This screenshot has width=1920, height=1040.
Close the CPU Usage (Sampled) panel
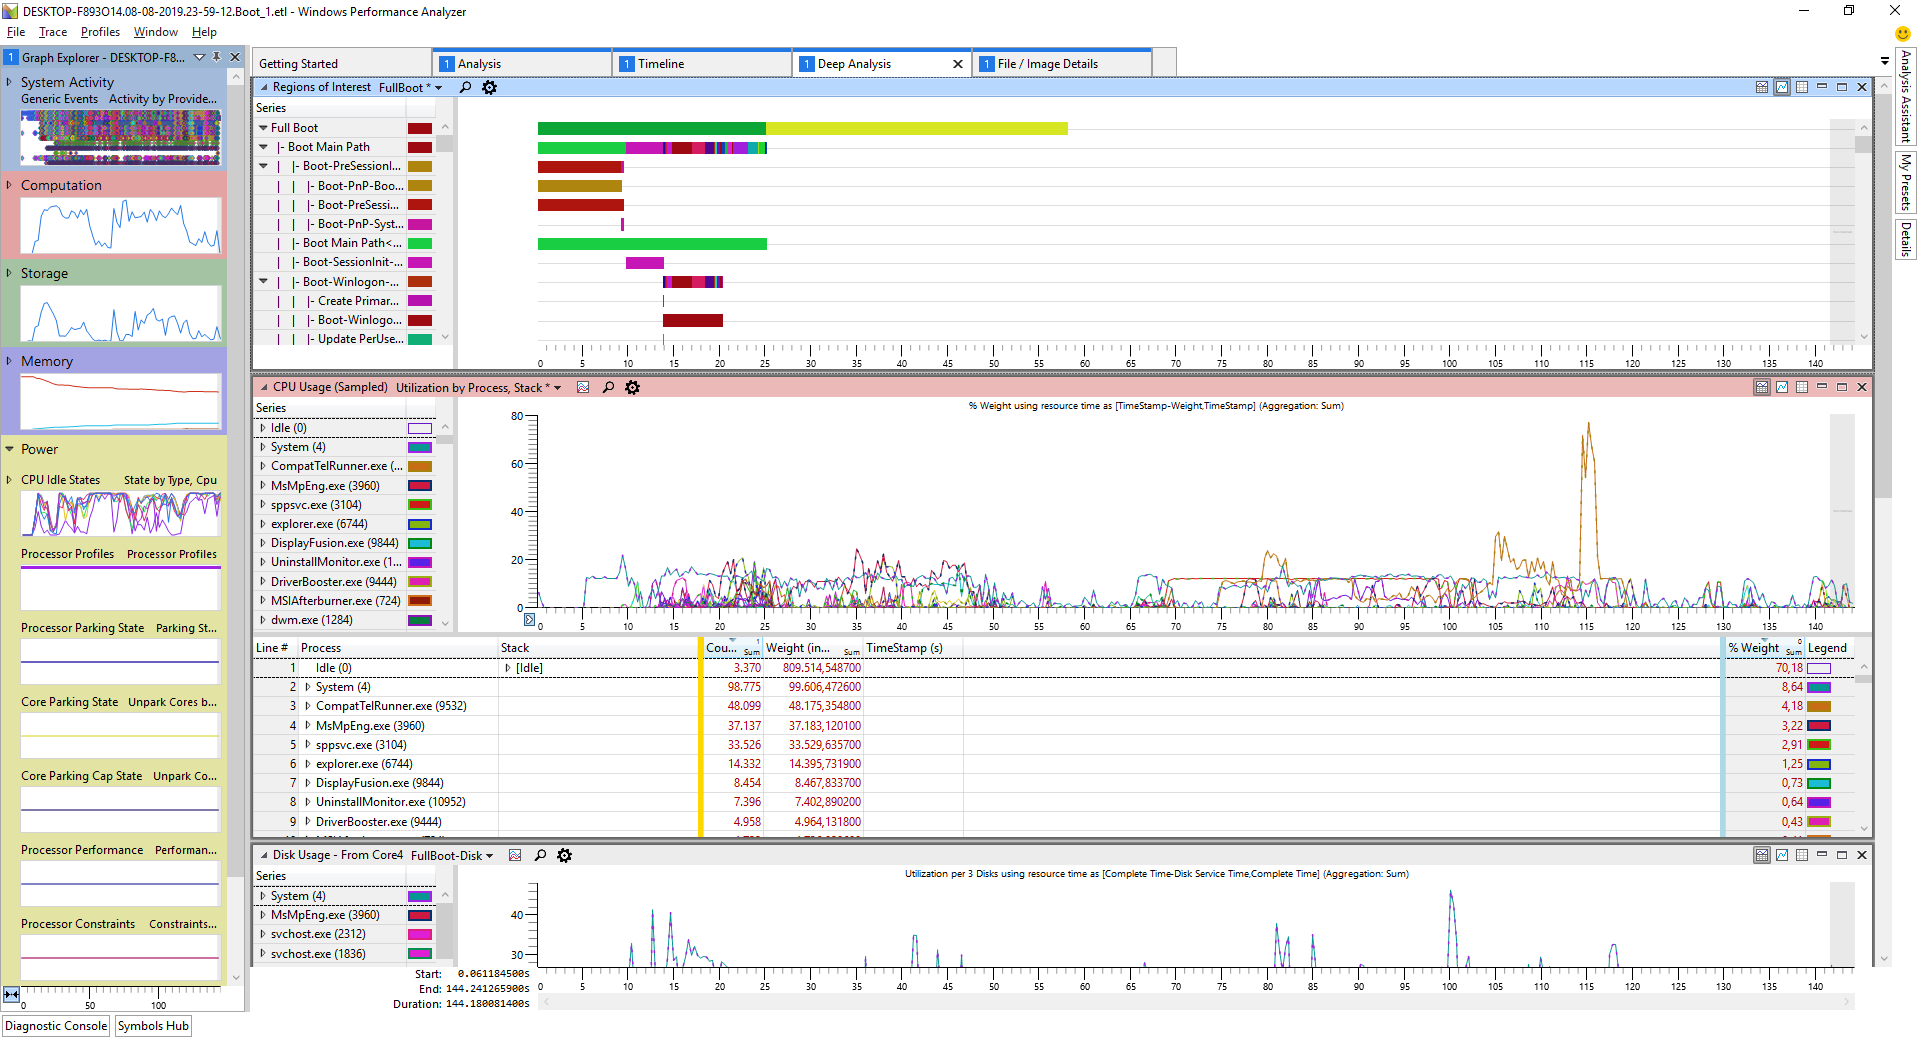[x=1862, y=388]
